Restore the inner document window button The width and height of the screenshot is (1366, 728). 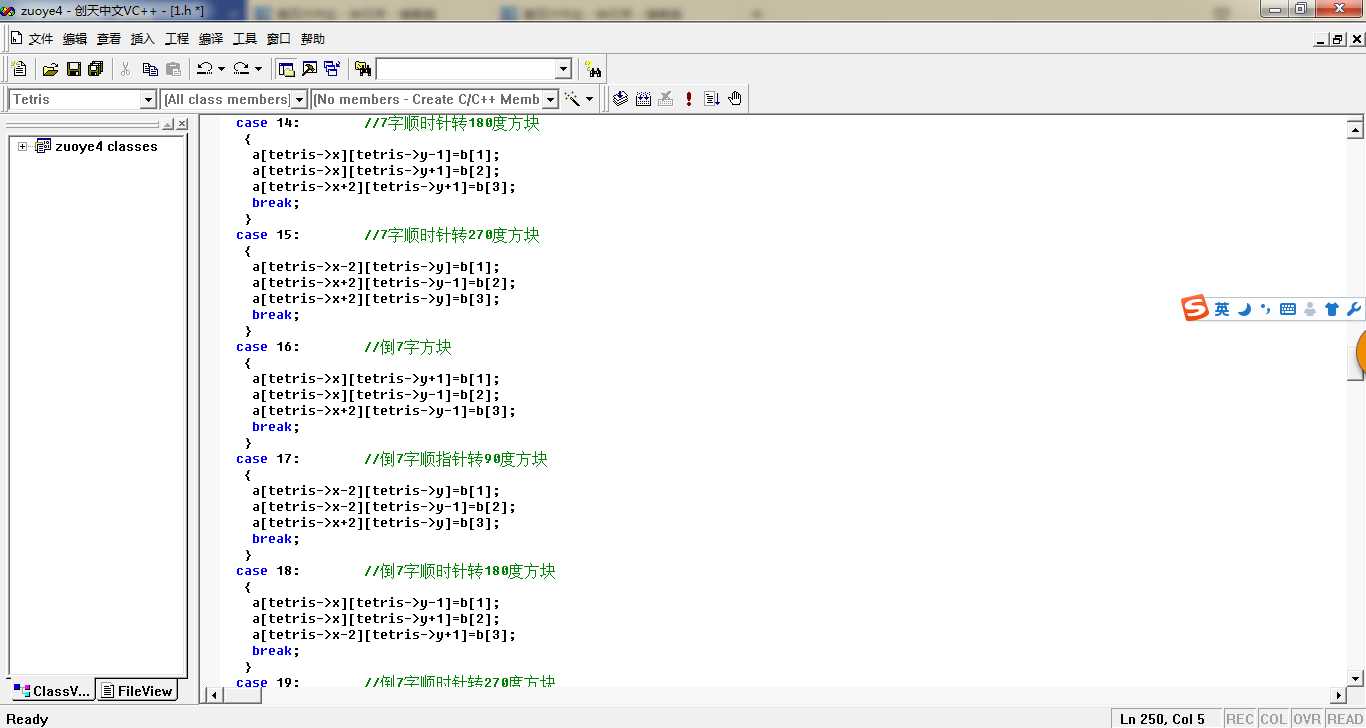(1338, 39)
